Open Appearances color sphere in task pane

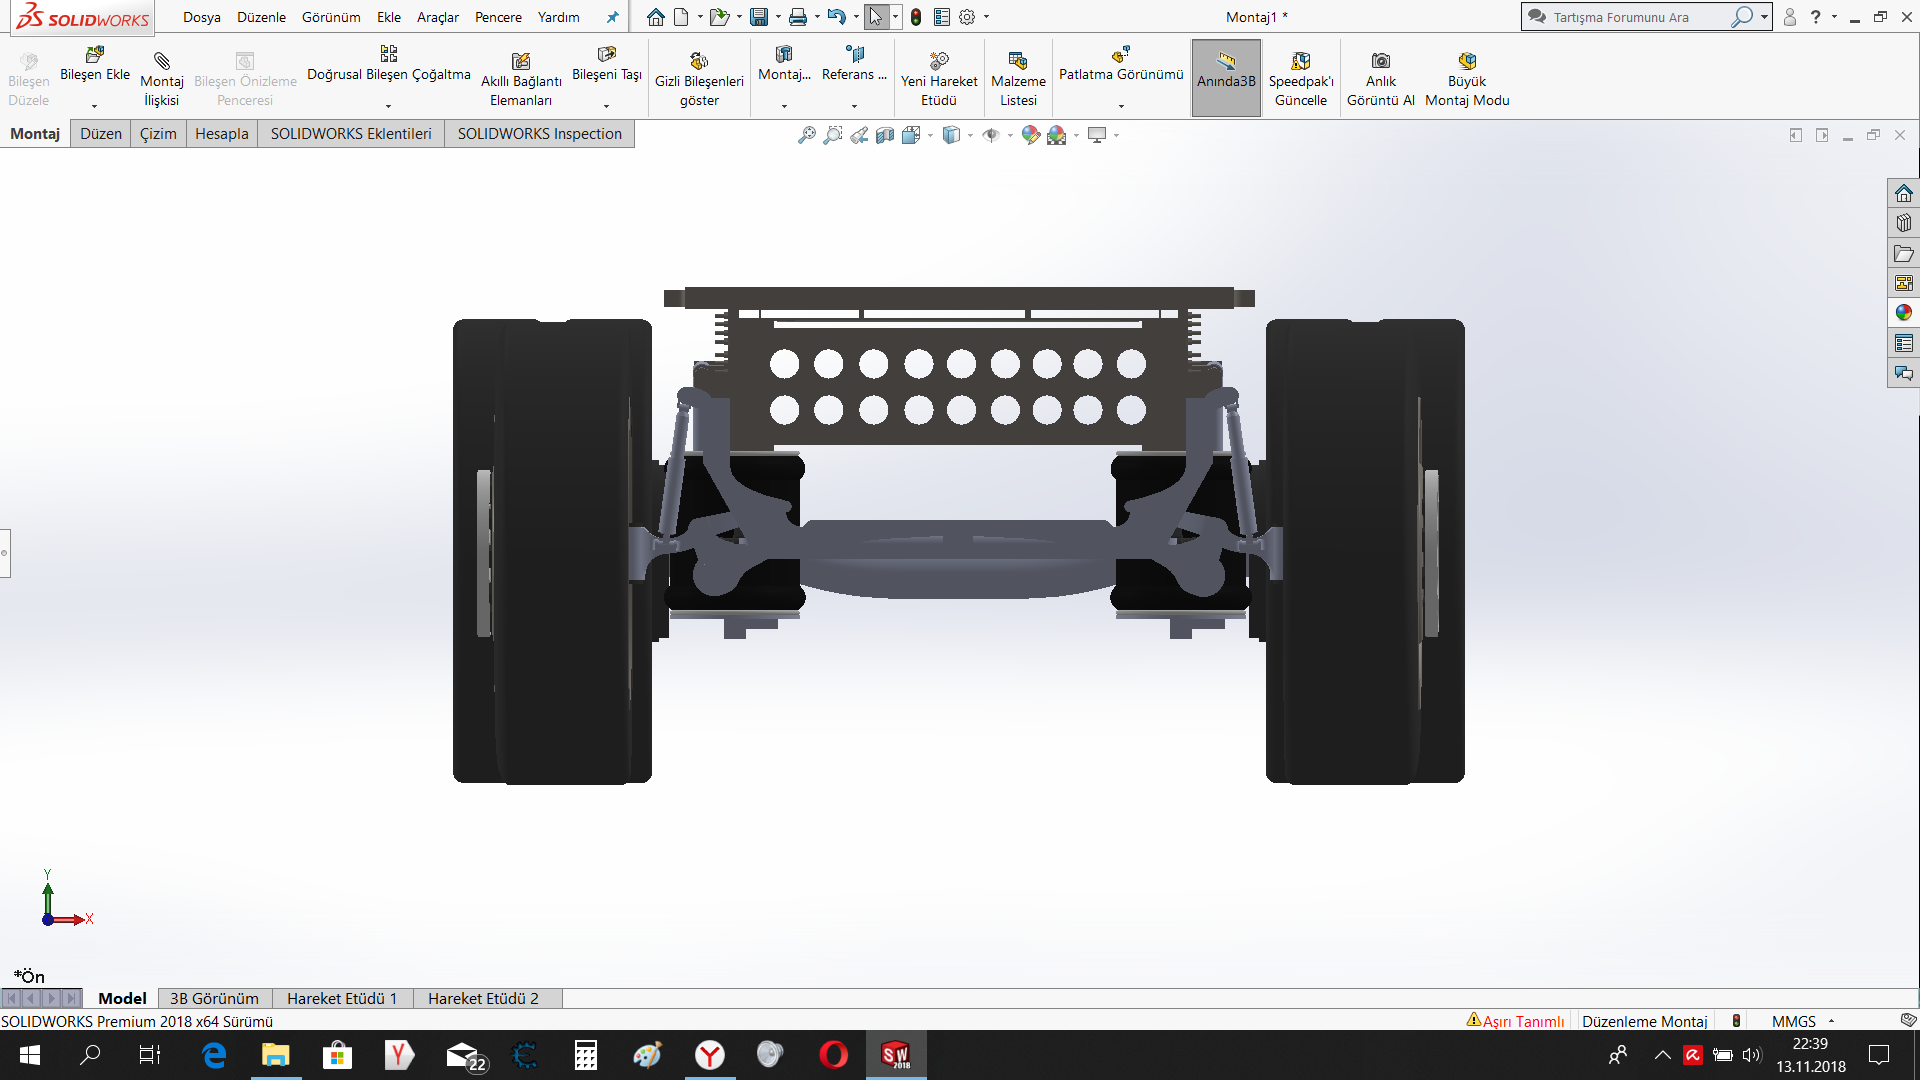tap(1904, 313)
